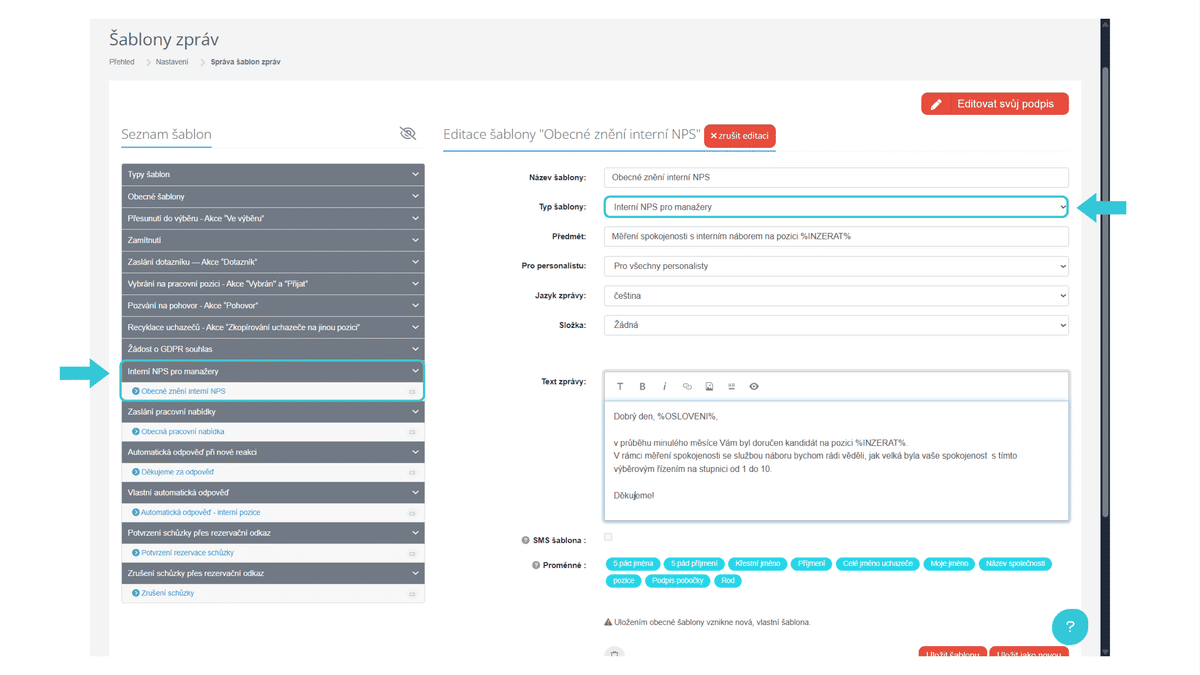The height and width of the screenshot is (675, 1200).
Task: Click cs language tag on Děkujeme za odpověď
Action: [411, 473]
